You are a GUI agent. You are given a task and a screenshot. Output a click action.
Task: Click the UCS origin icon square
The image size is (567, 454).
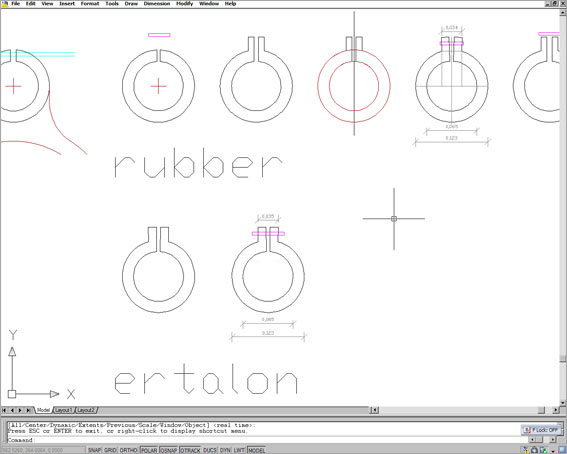point(12,394)
